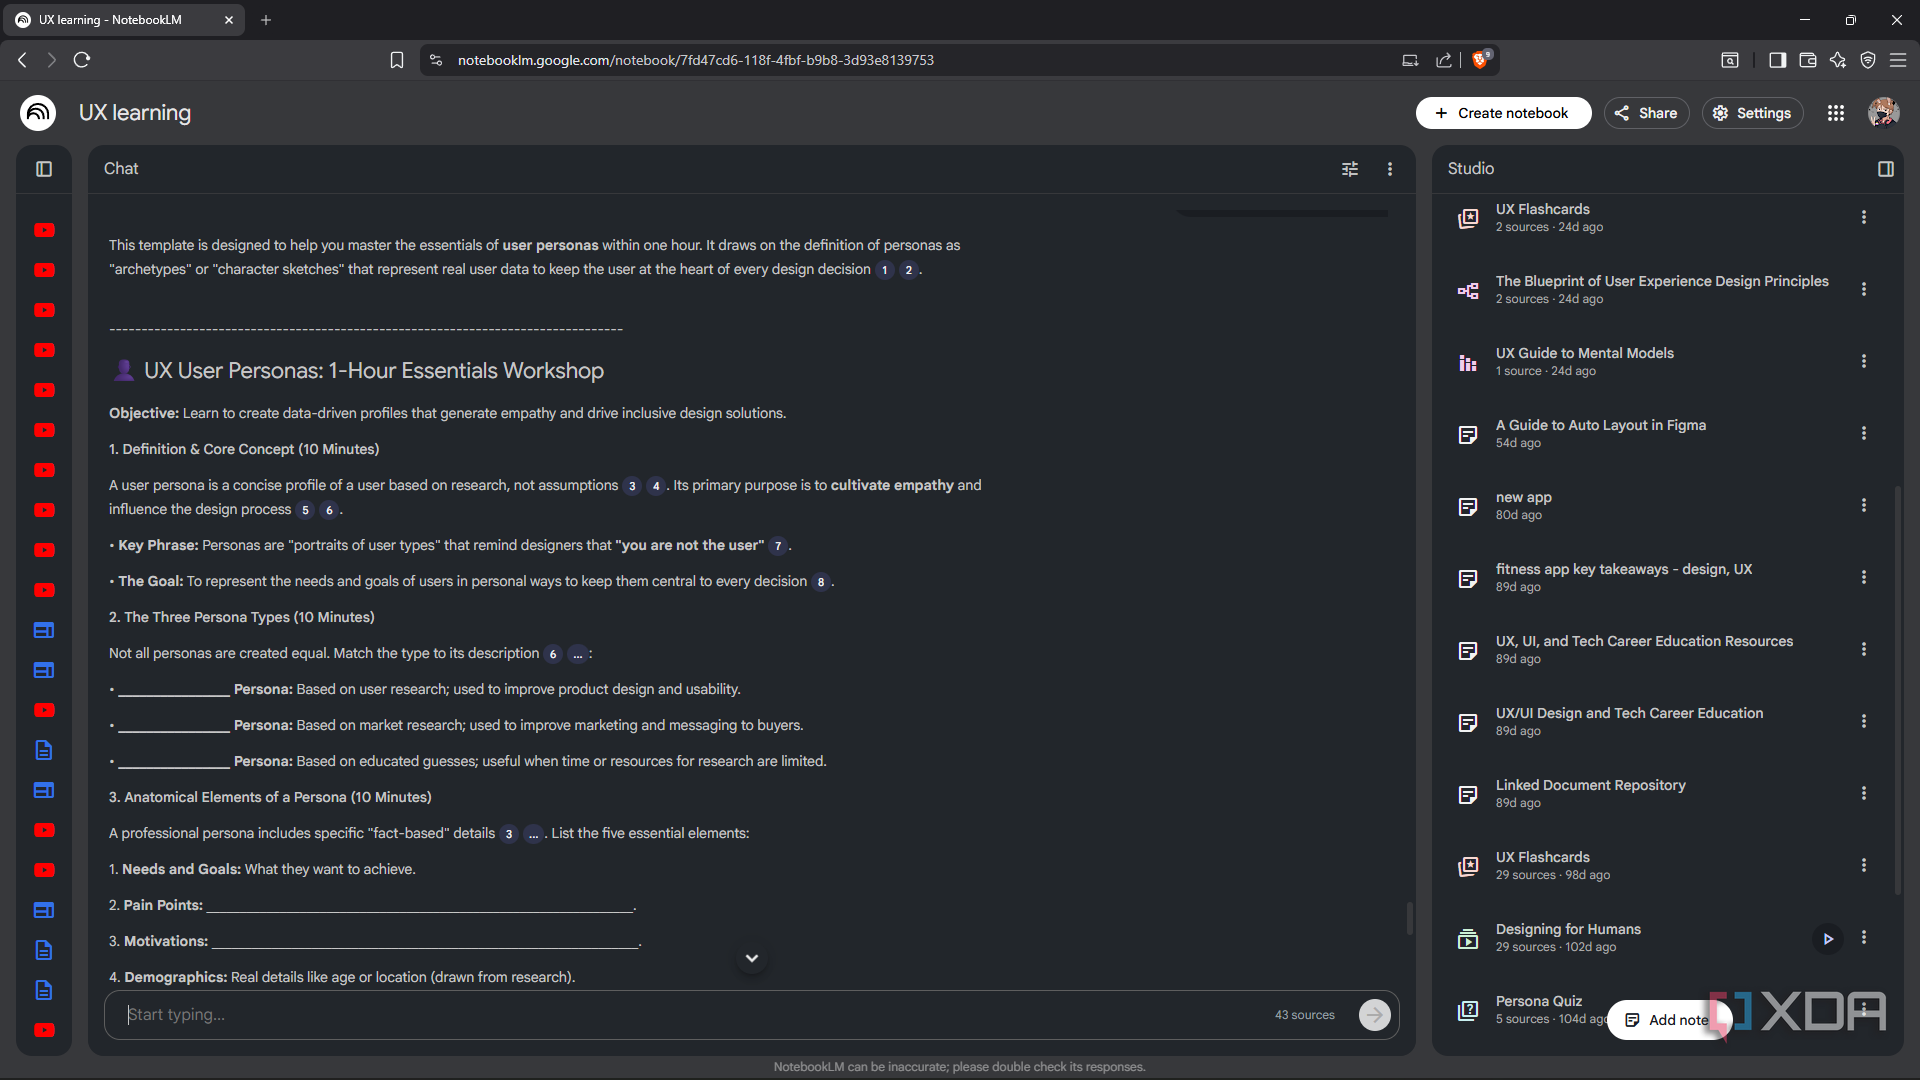
Task: Close the UX learning browser tab
Action: pos(229,20)
